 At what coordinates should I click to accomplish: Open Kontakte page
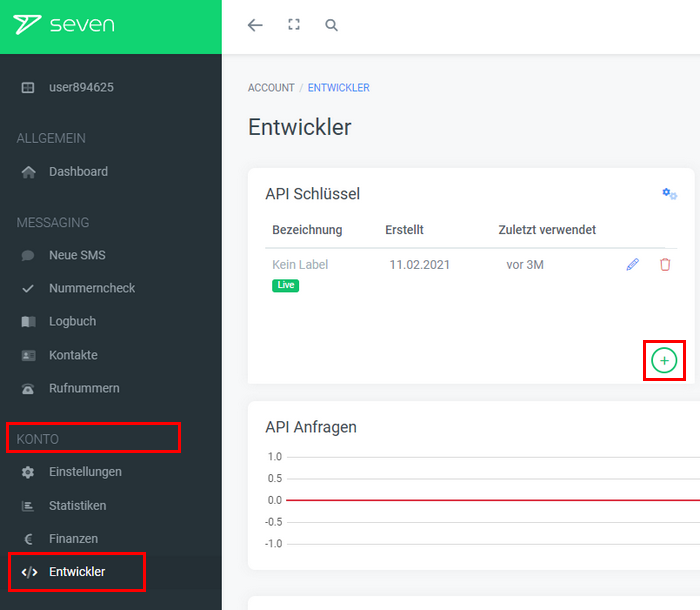tap(73, 355)
